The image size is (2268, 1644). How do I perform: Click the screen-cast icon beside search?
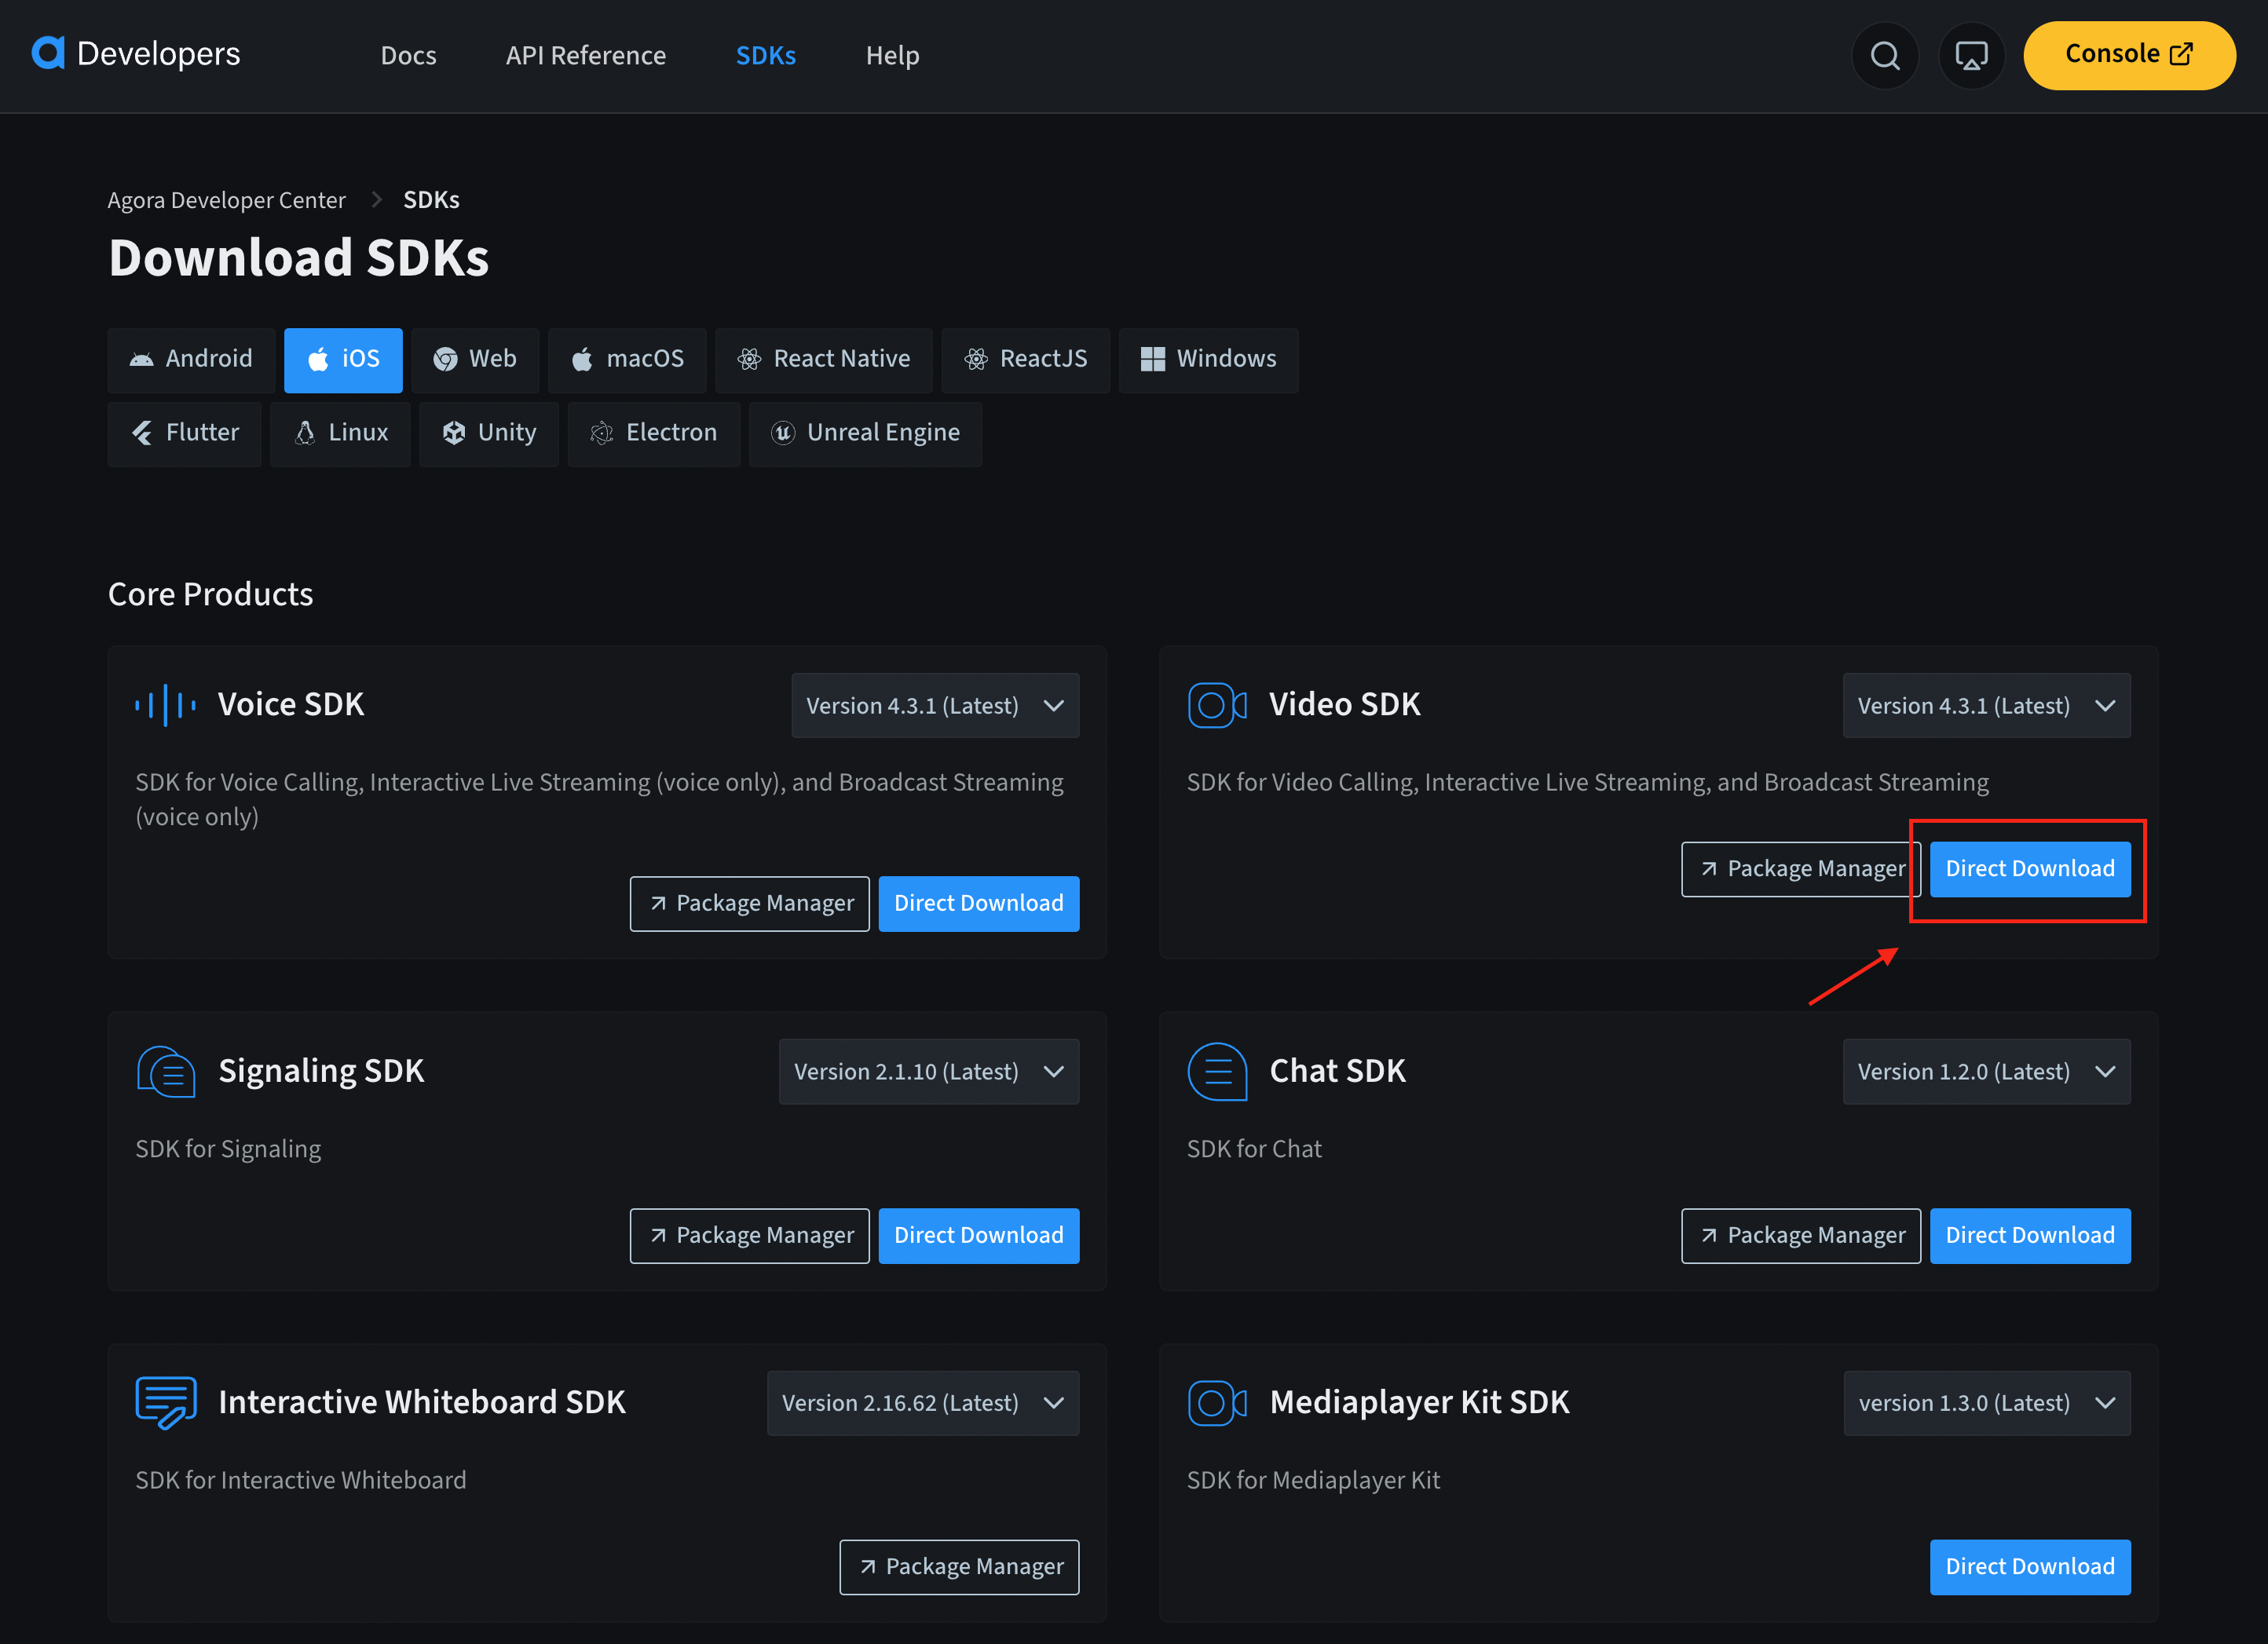1971,56
